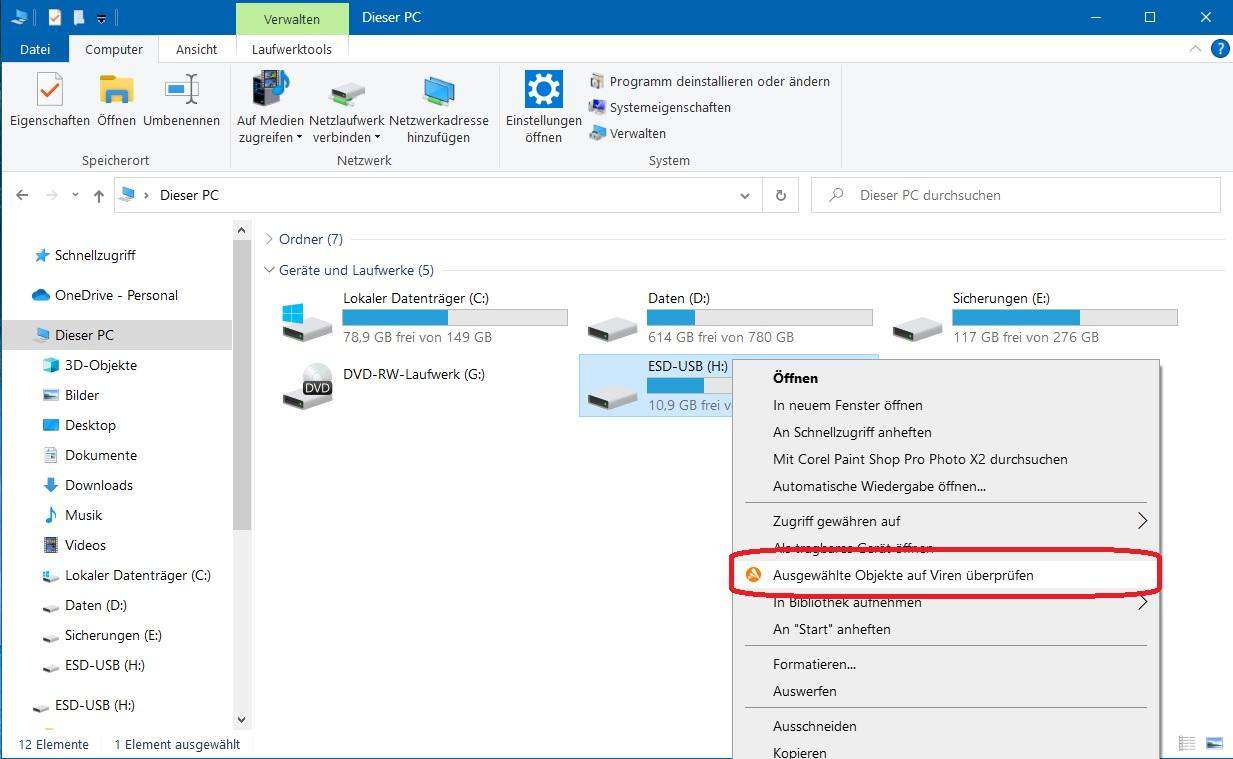This screenshot has height=759, width=1233.
Task: Open quick access toolbar customize dropdown
Action: click(102, 18)
